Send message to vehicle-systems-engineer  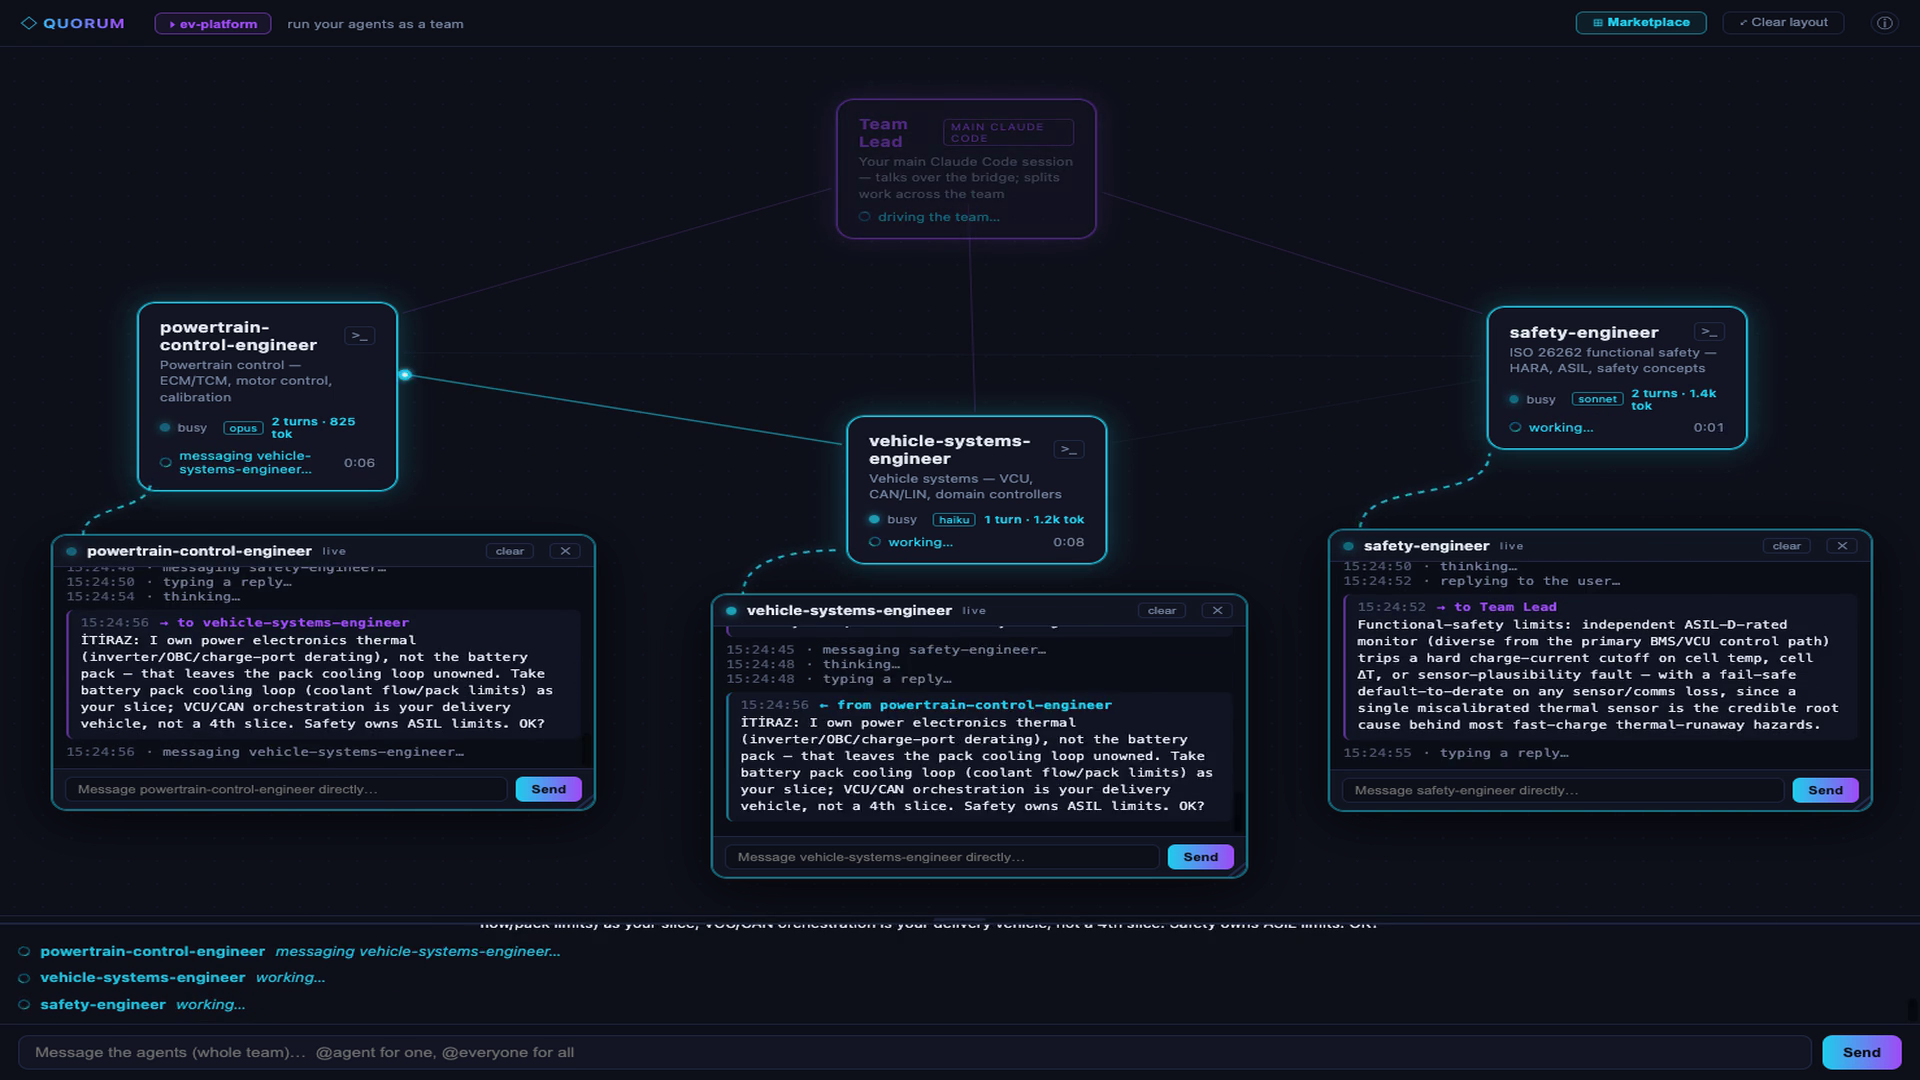[x=1200, y=857]
